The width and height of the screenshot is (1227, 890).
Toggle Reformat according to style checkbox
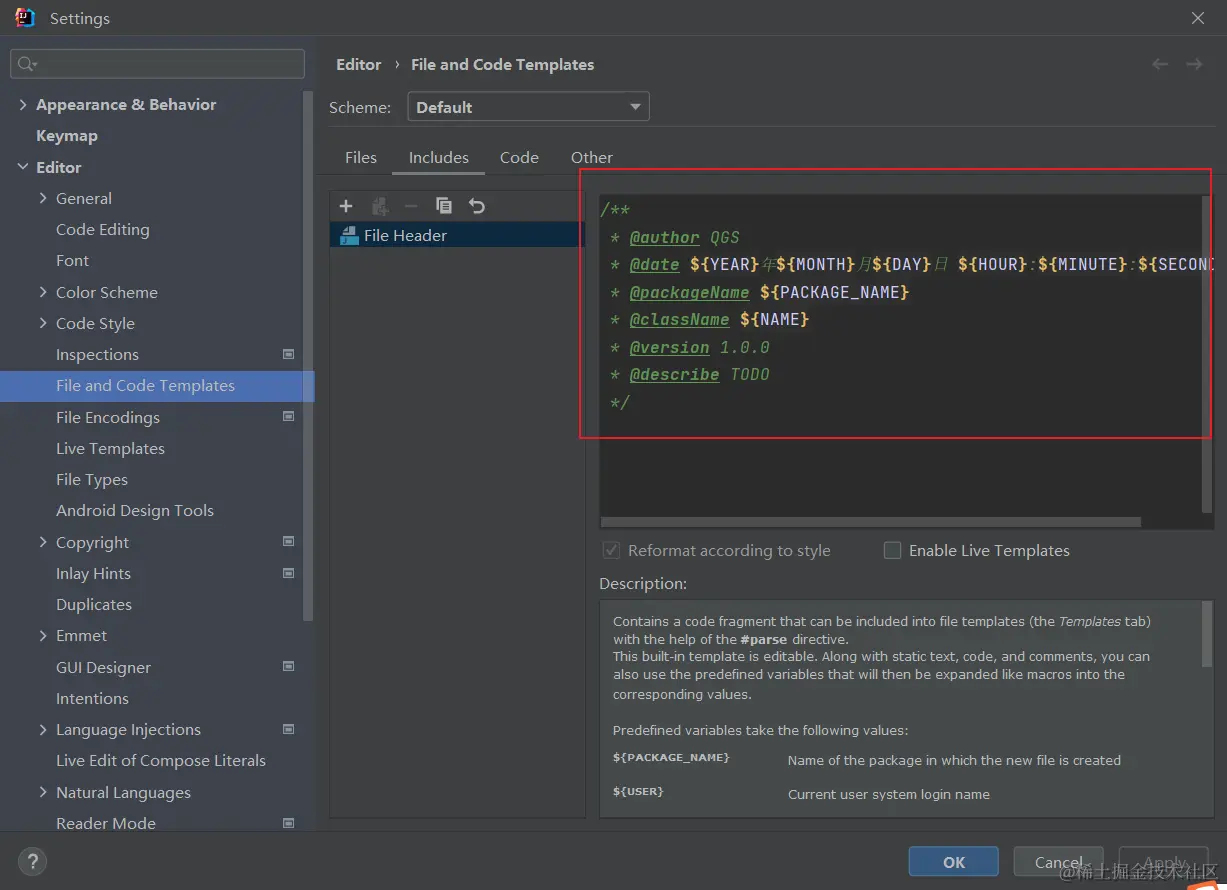pos(611,550)
